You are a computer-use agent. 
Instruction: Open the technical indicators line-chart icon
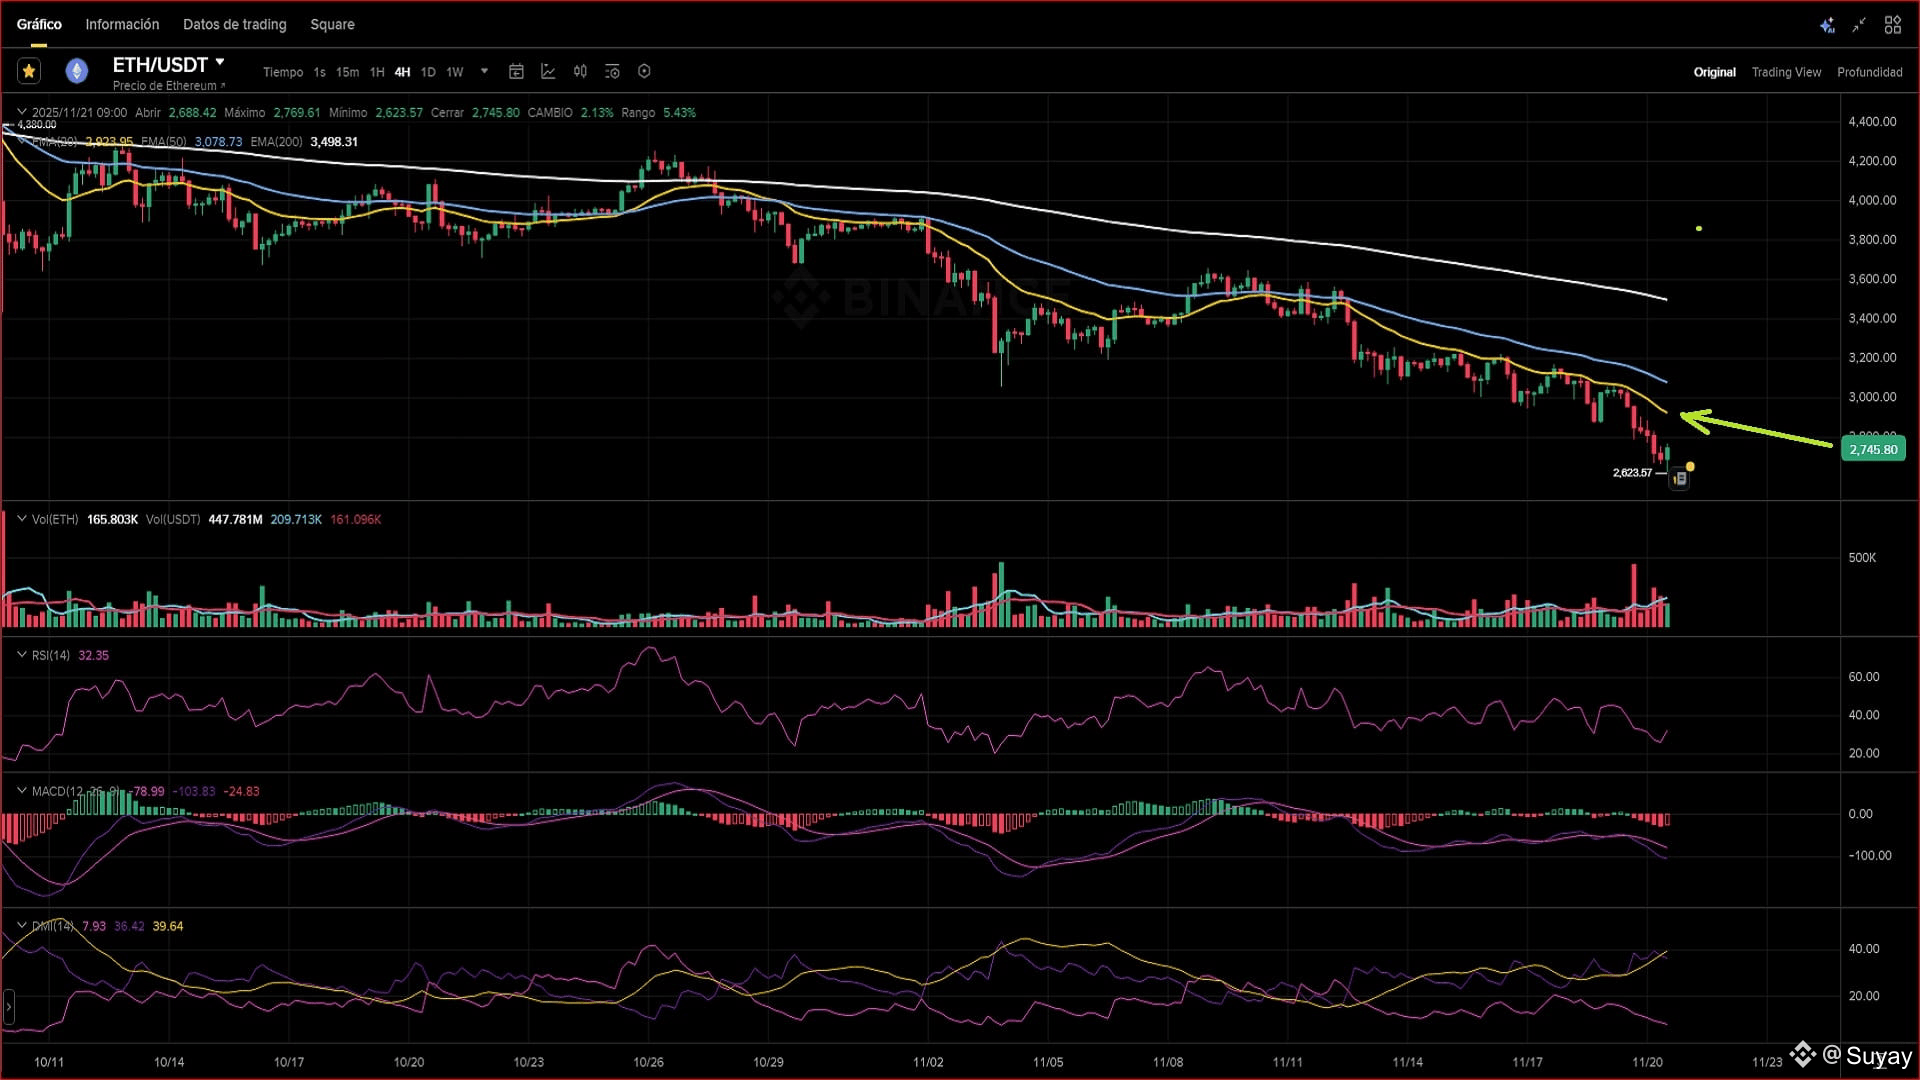548,71
